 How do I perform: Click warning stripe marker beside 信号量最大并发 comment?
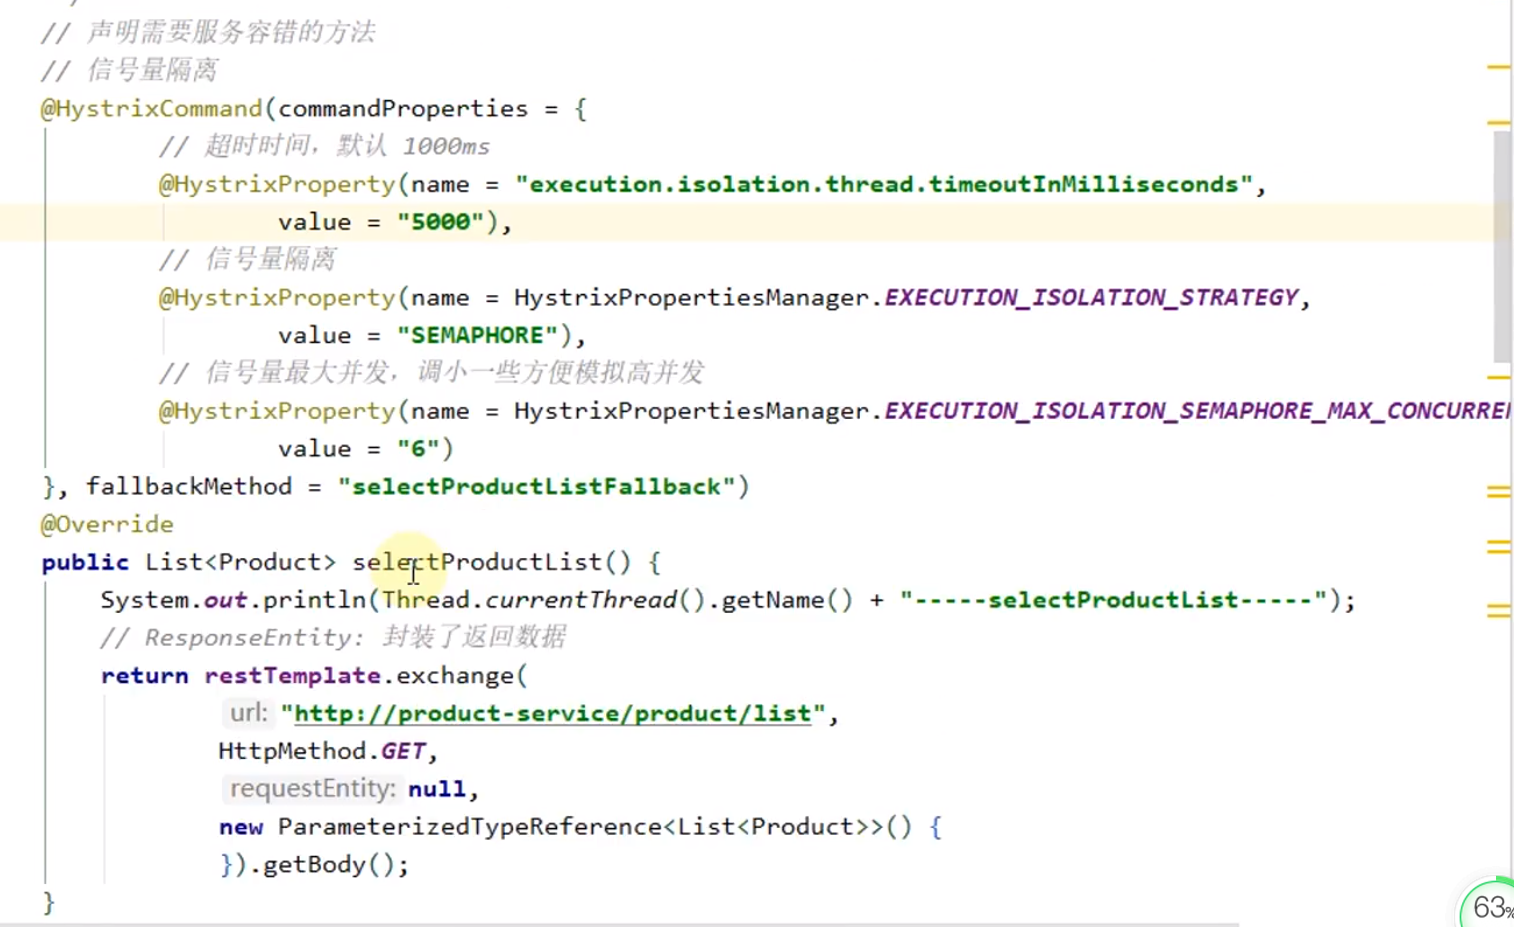(x=1498, y=378)
